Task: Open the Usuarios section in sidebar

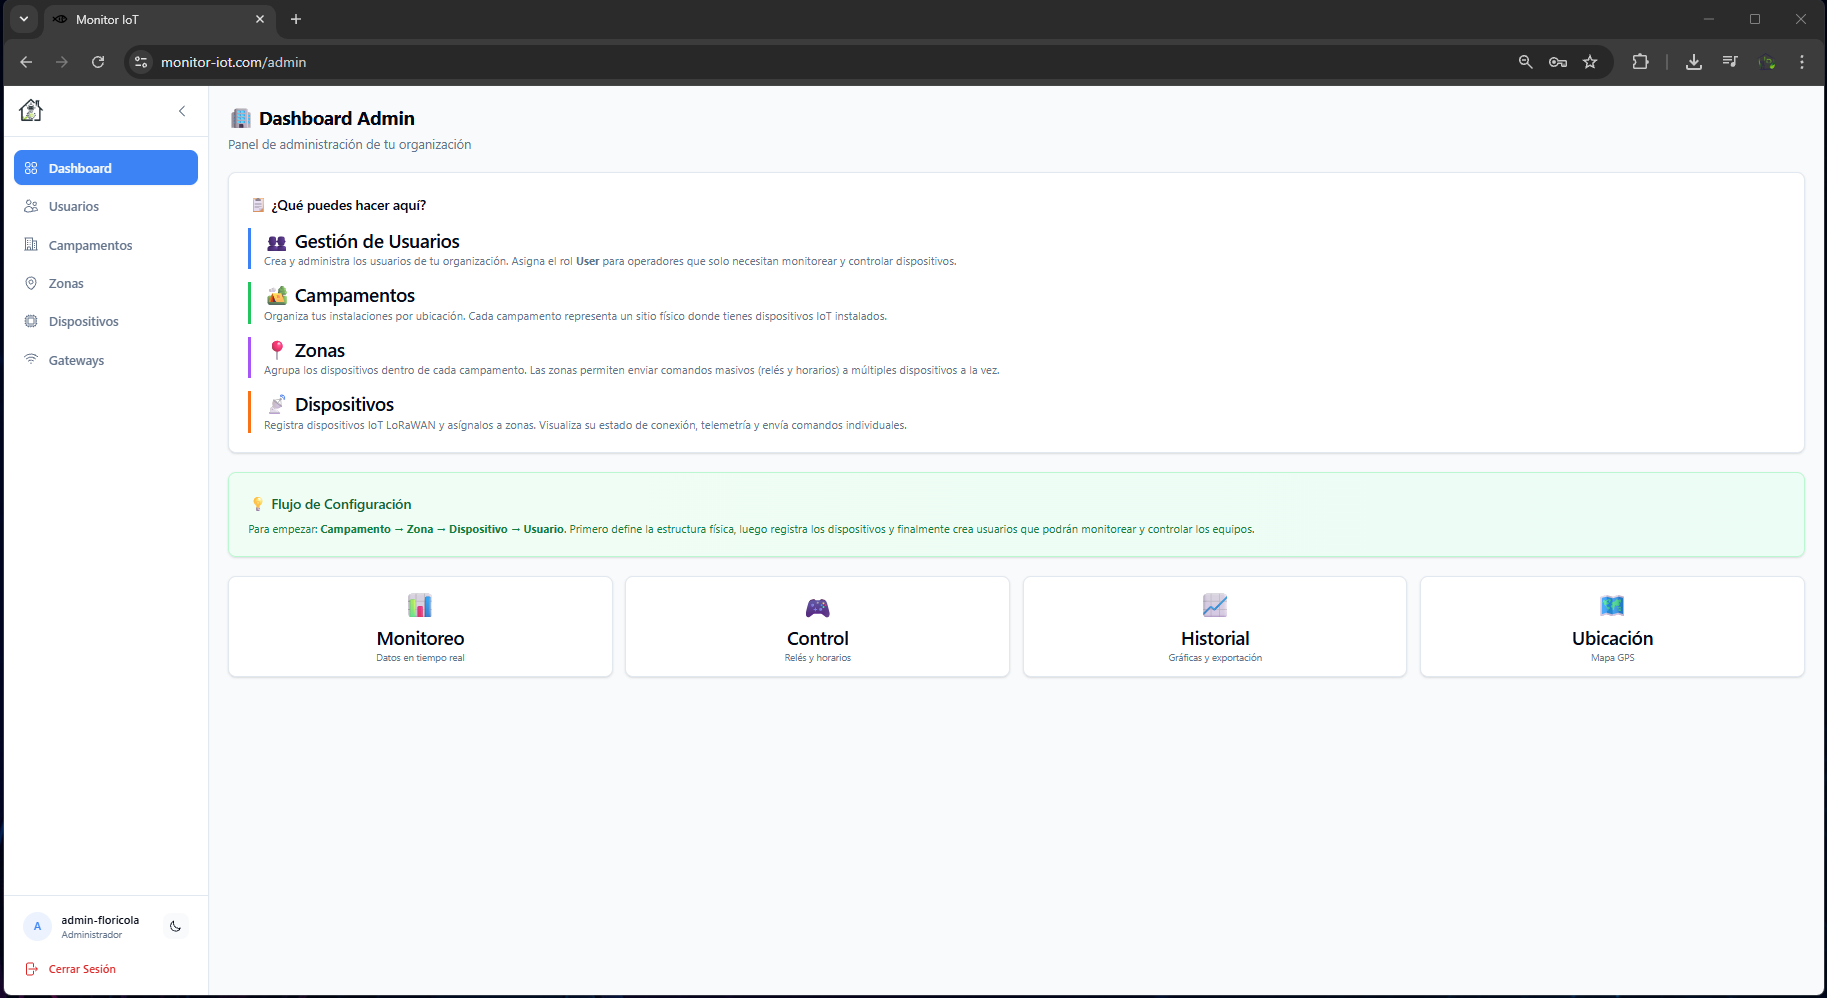Action: click(x=74, y=207)
